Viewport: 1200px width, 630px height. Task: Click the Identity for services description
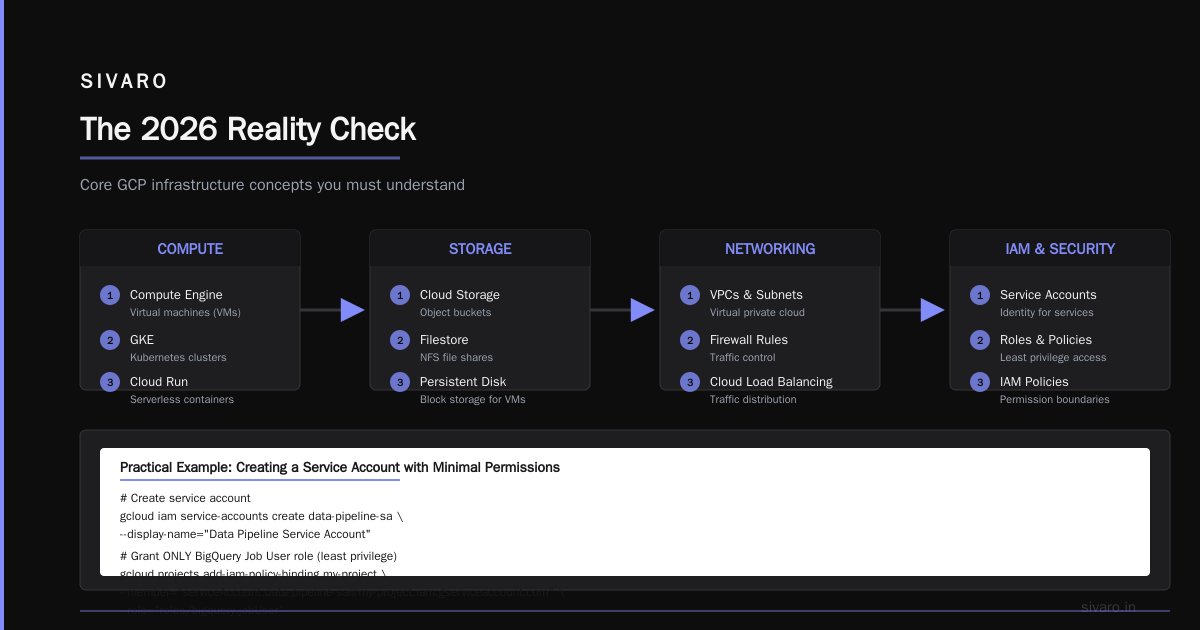[x=1047, y=312]
